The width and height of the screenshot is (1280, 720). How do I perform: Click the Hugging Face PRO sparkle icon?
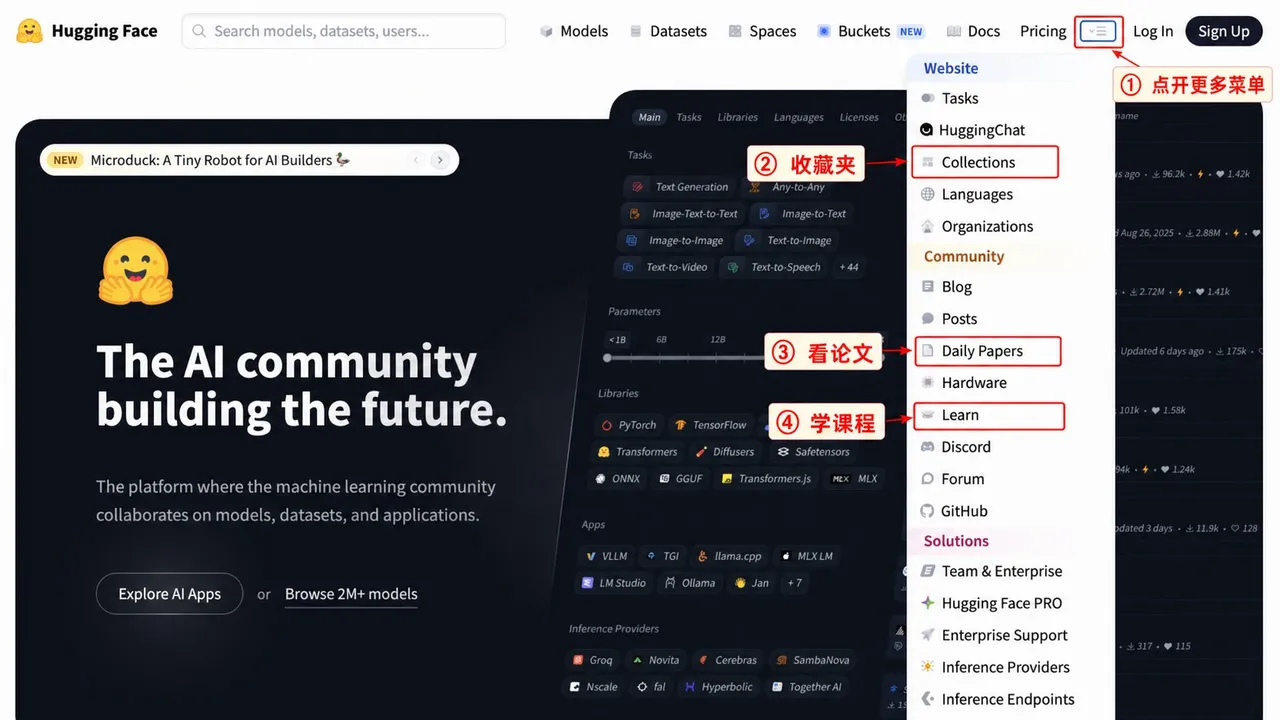click(928, 603)
